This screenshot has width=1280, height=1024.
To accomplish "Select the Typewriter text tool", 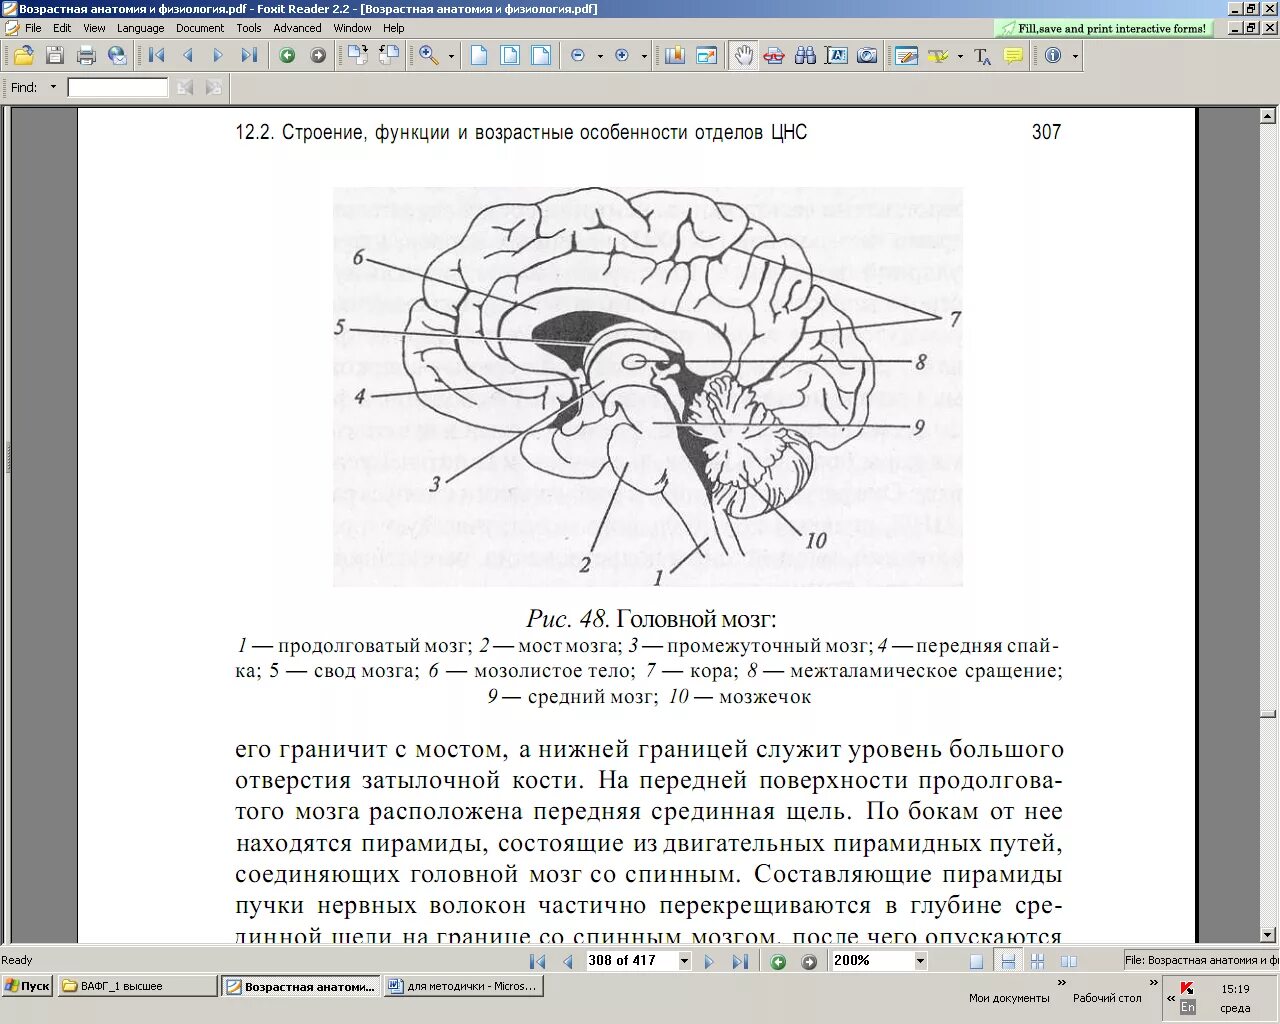I will [982, 56].
